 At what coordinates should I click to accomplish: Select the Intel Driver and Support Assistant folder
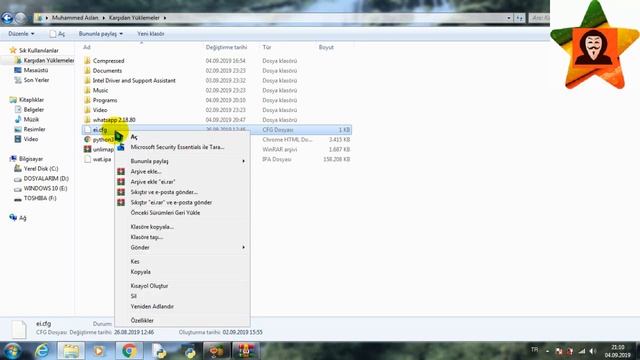click(x=134, y=80)
